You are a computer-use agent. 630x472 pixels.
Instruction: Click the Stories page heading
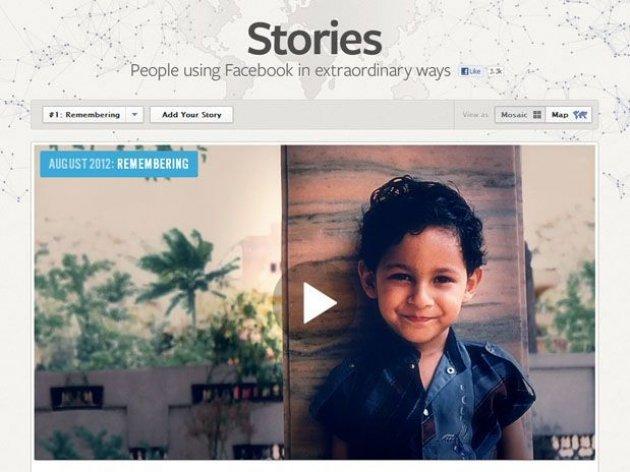point(314,39)
